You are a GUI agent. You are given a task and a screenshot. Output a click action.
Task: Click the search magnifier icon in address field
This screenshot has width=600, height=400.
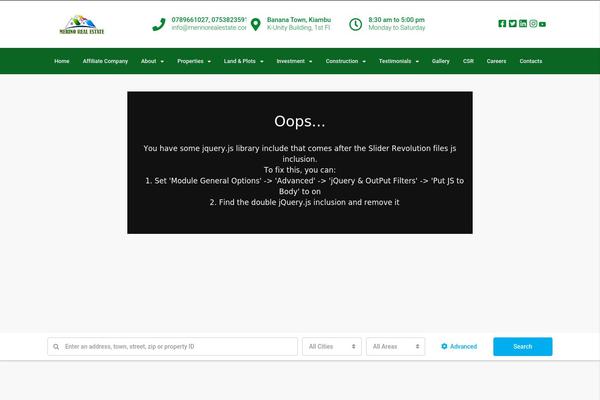pos(56,347)
